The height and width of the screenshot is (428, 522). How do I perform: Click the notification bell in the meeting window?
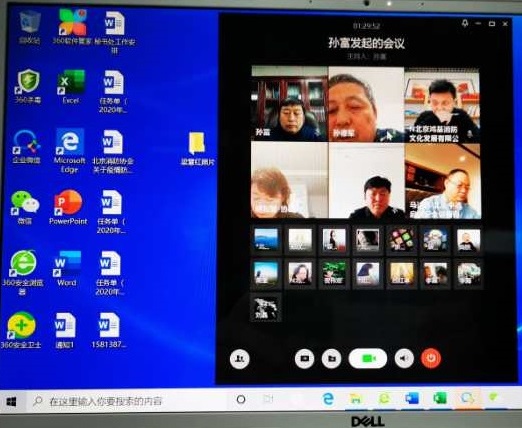point(464,23)
